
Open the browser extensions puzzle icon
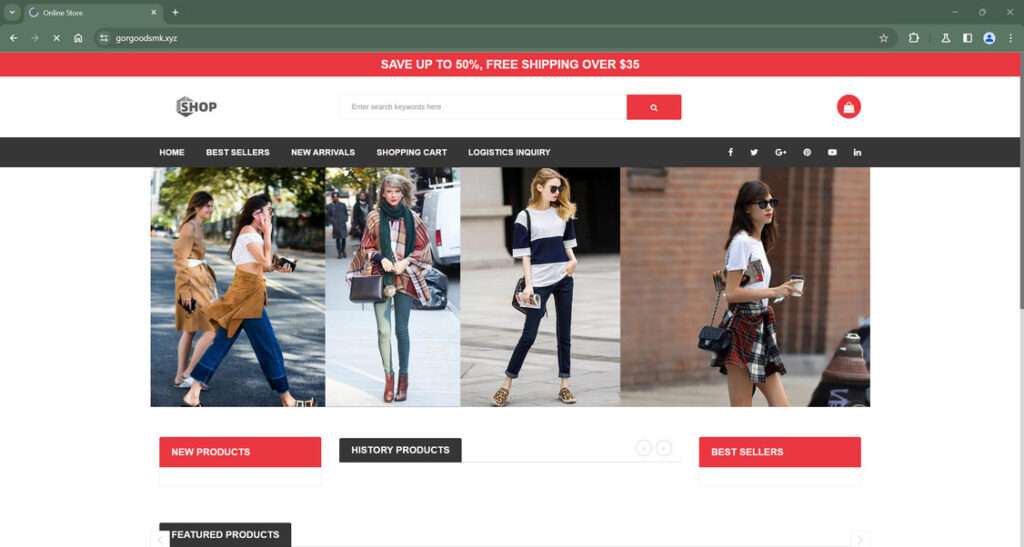coord(914,38)
